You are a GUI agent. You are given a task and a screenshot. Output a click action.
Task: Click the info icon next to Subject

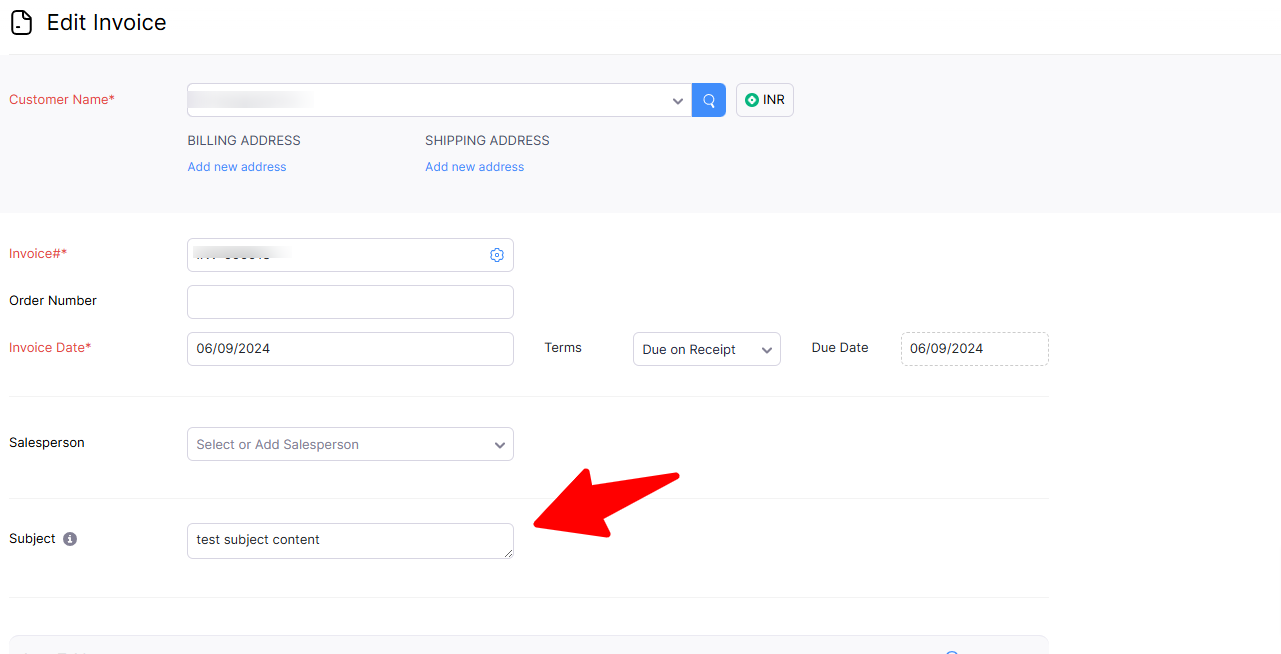coord(70,539)
